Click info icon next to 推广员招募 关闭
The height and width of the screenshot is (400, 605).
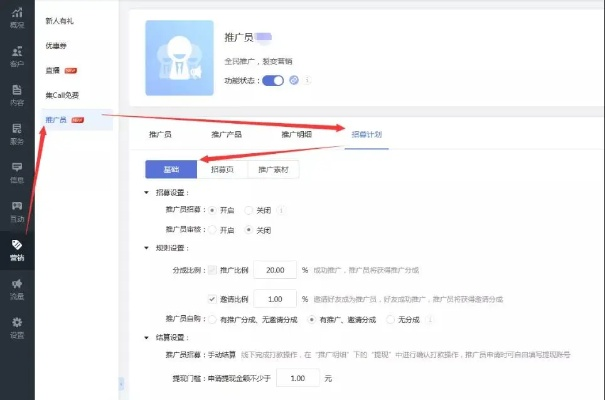281,210
